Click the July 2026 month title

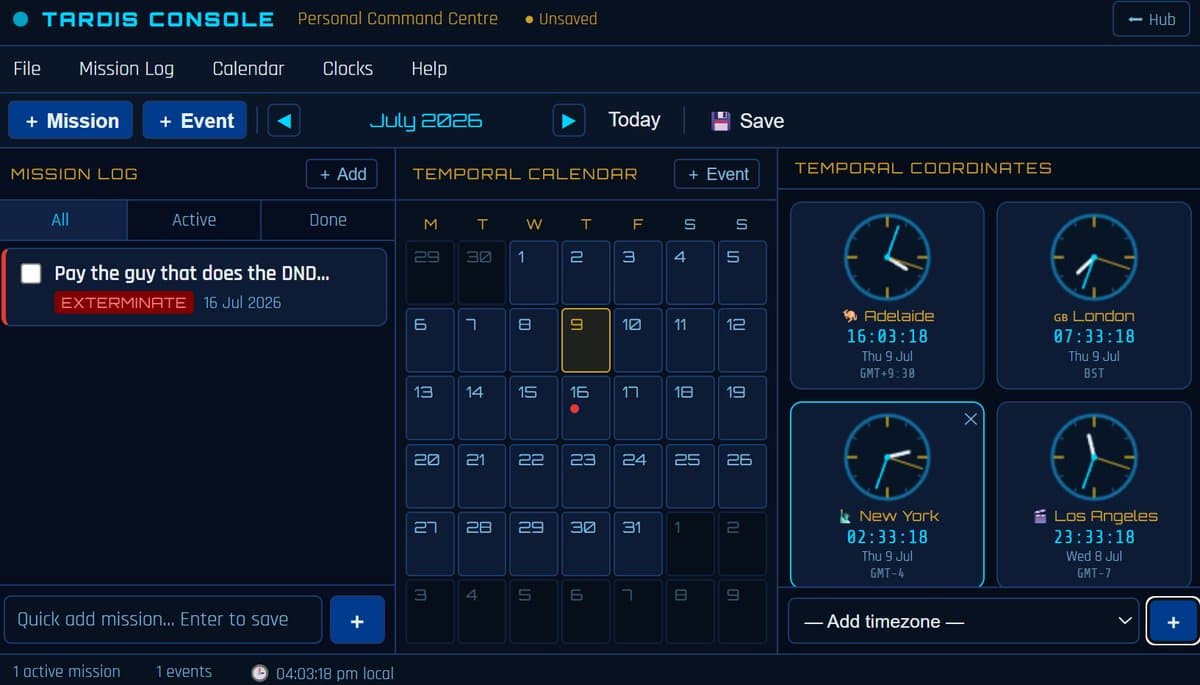coord(426,121)
